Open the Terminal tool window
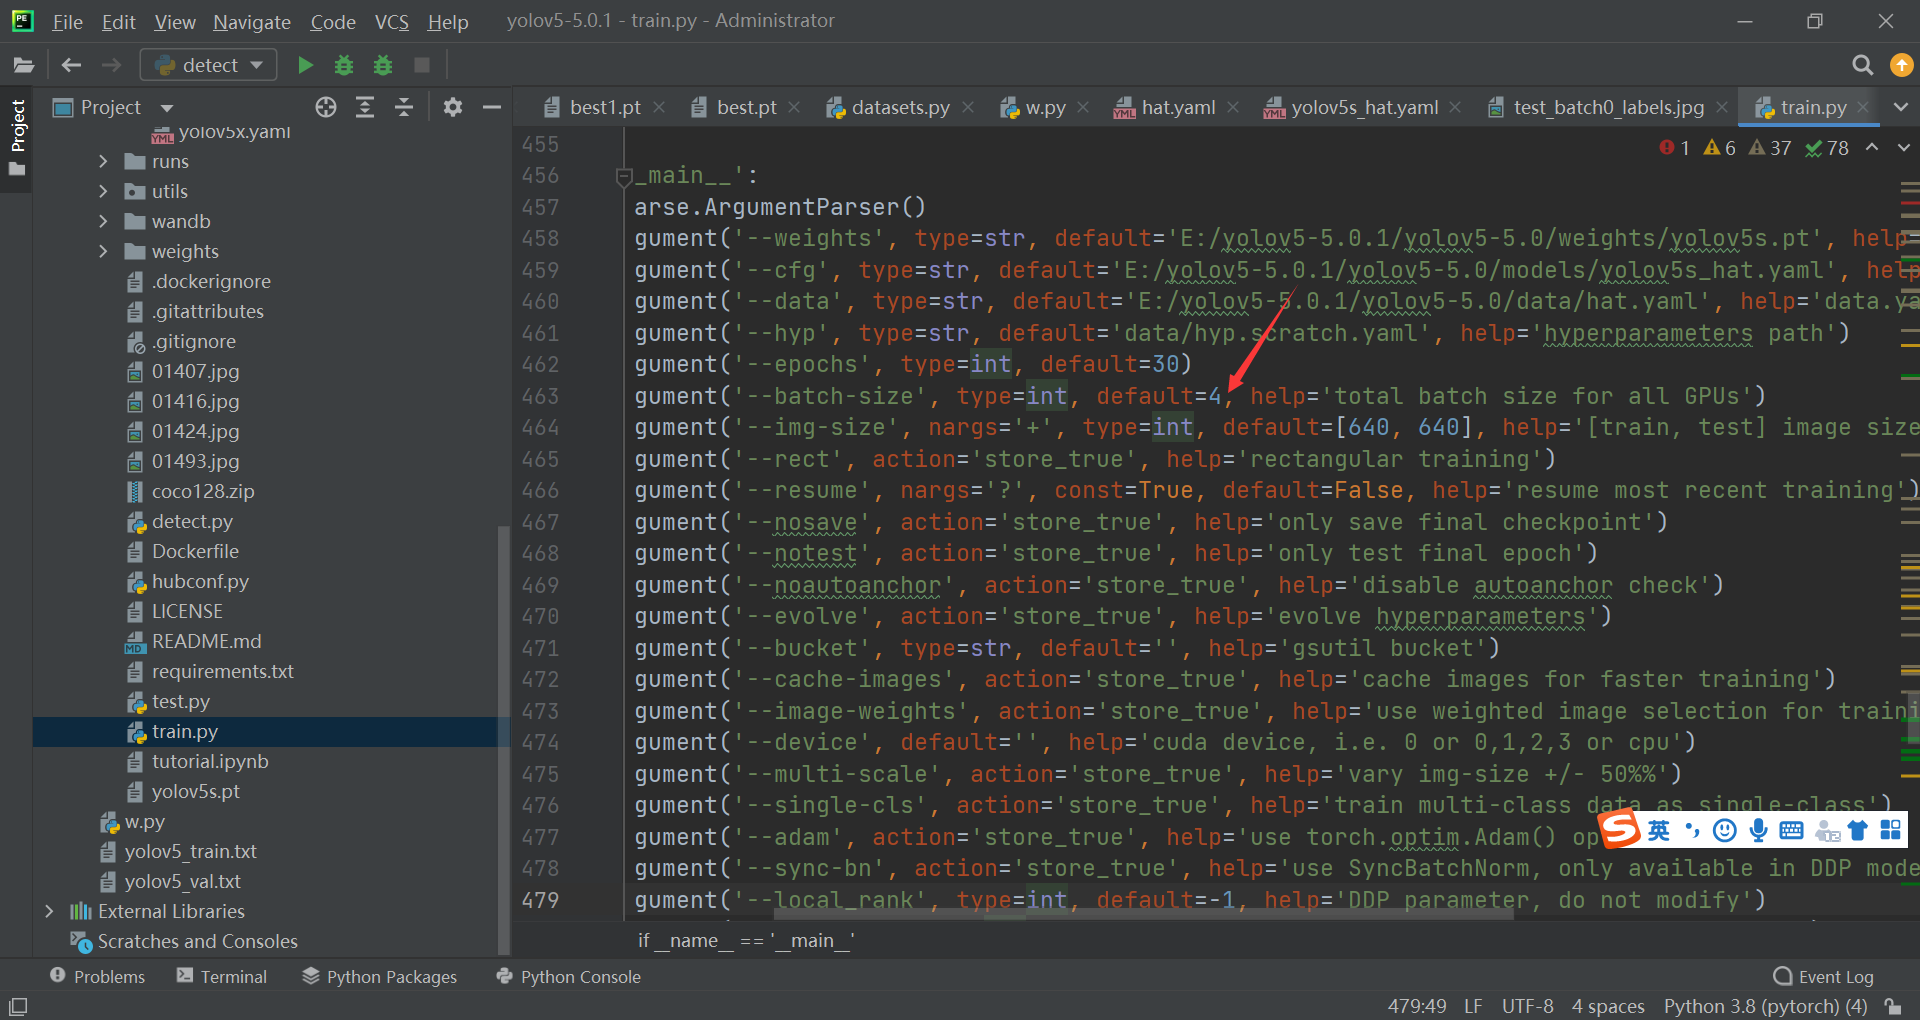This screenshot has height=1020, width=1920. [222, 976]
